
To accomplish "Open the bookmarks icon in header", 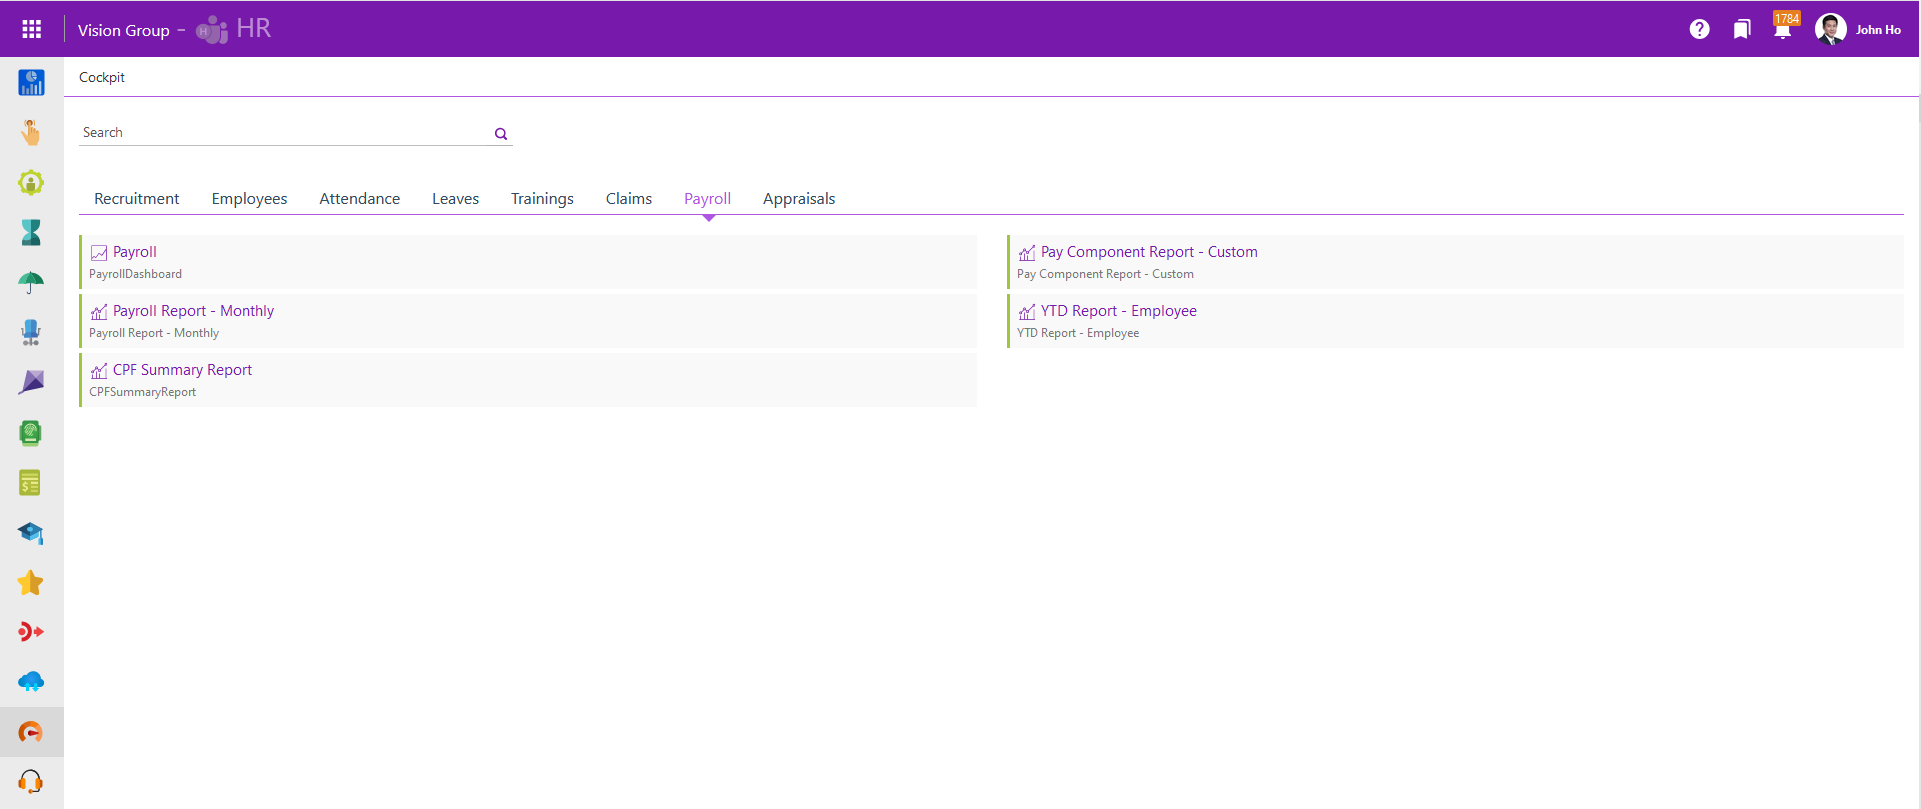I will pyautogui.click(x=1741, y=29).
